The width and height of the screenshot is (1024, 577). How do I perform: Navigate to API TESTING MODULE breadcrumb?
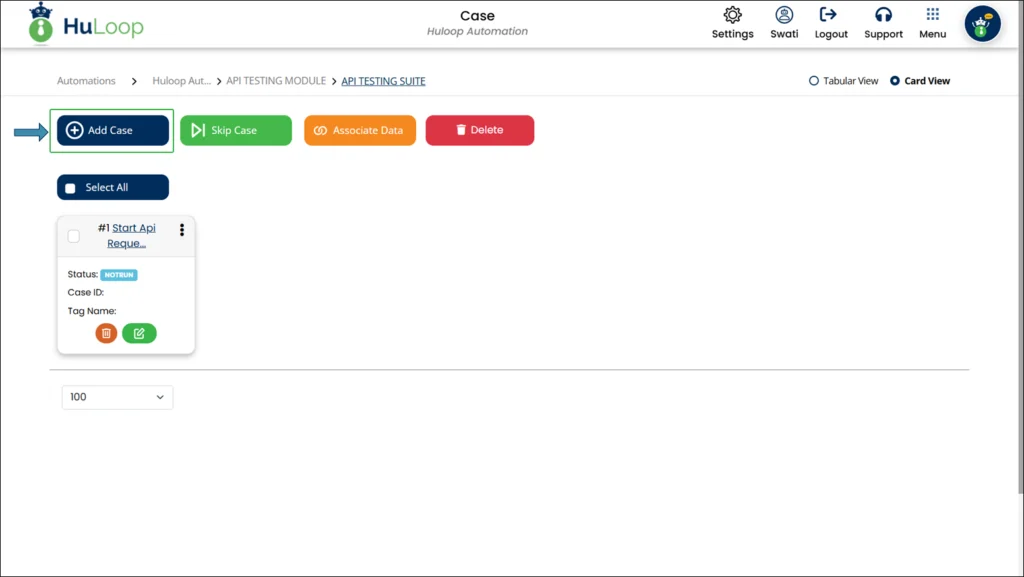pos(276,81)
